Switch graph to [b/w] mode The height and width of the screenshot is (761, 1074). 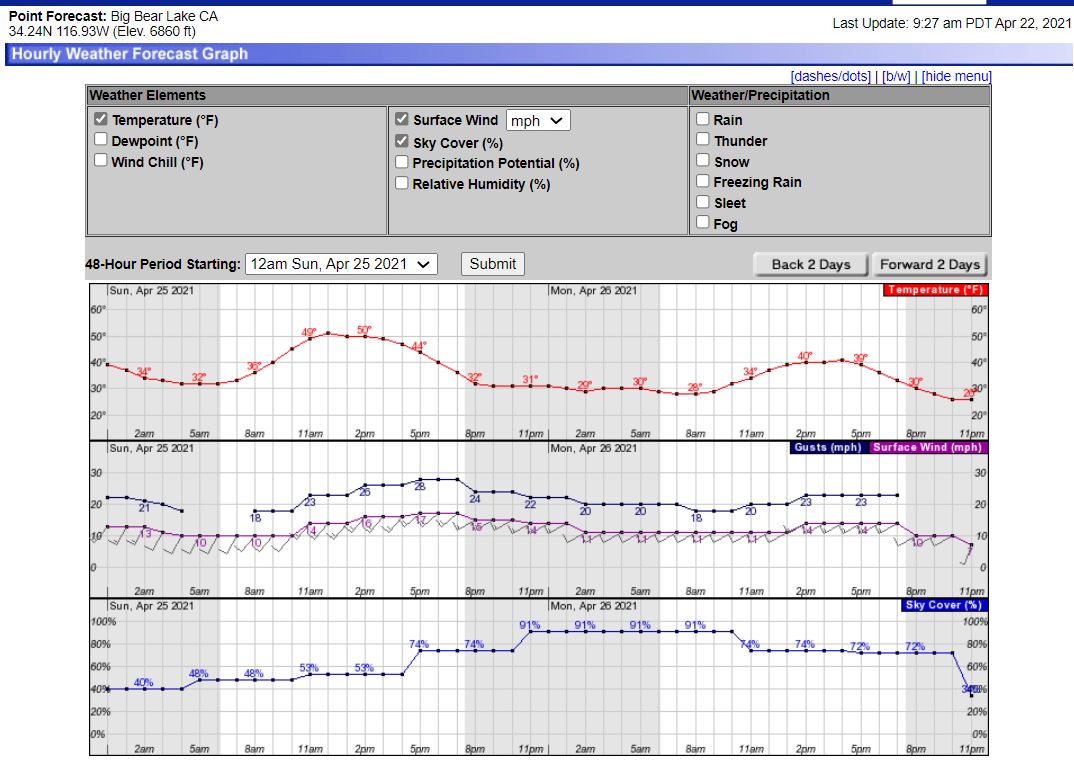click(896, 76)
